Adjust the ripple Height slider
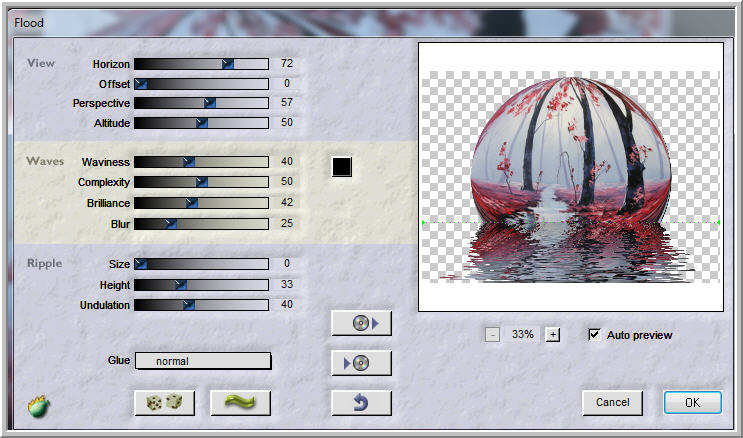743x438 pixels. click(201, 285)
